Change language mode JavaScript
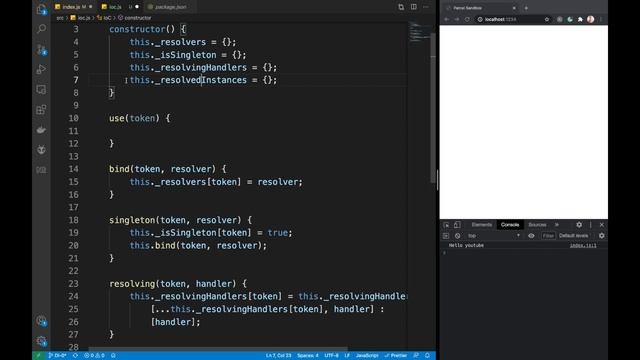The image size is (640, 360). [367, 356]
